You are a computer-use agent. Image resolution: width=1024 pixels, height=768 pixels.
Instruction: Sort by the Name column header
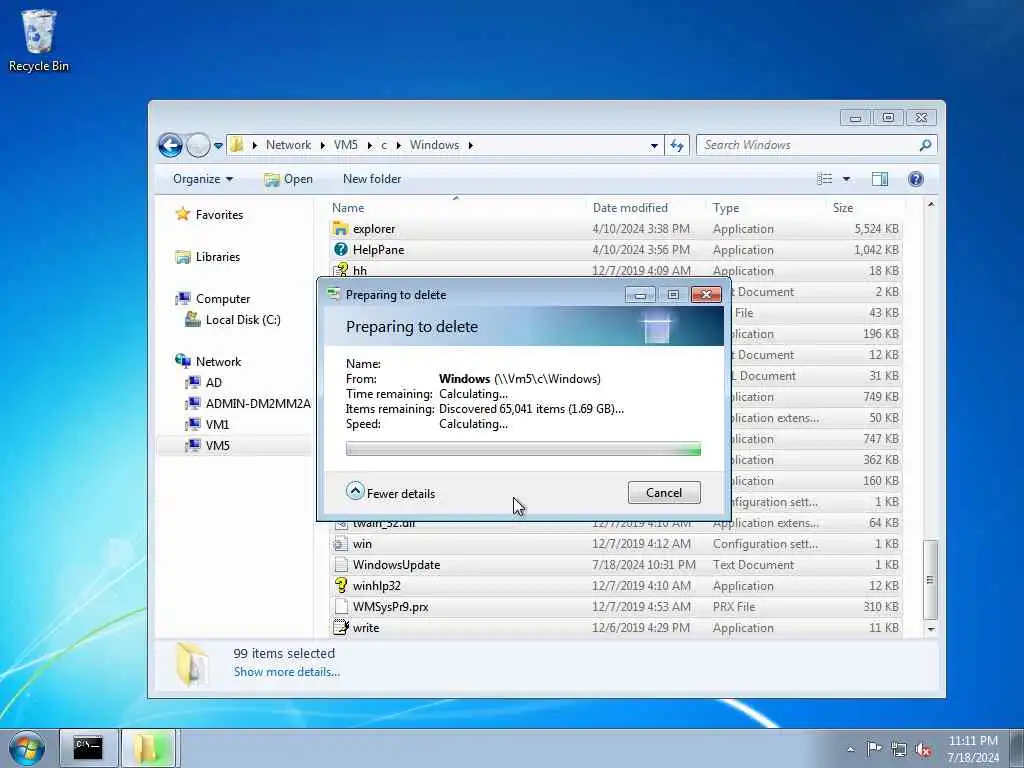tap(348, 208)
